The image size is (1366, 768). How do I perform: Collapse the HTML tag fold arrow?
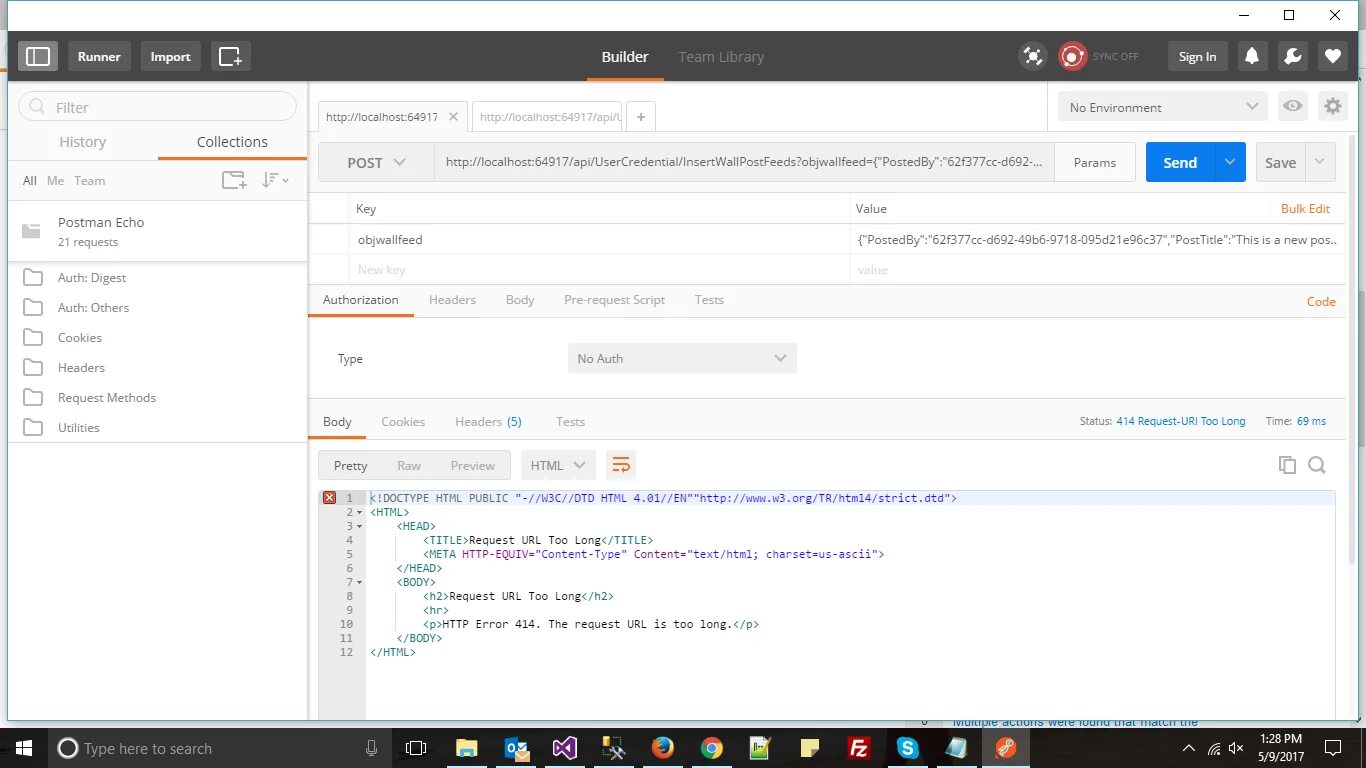click(x=359, y=512)
